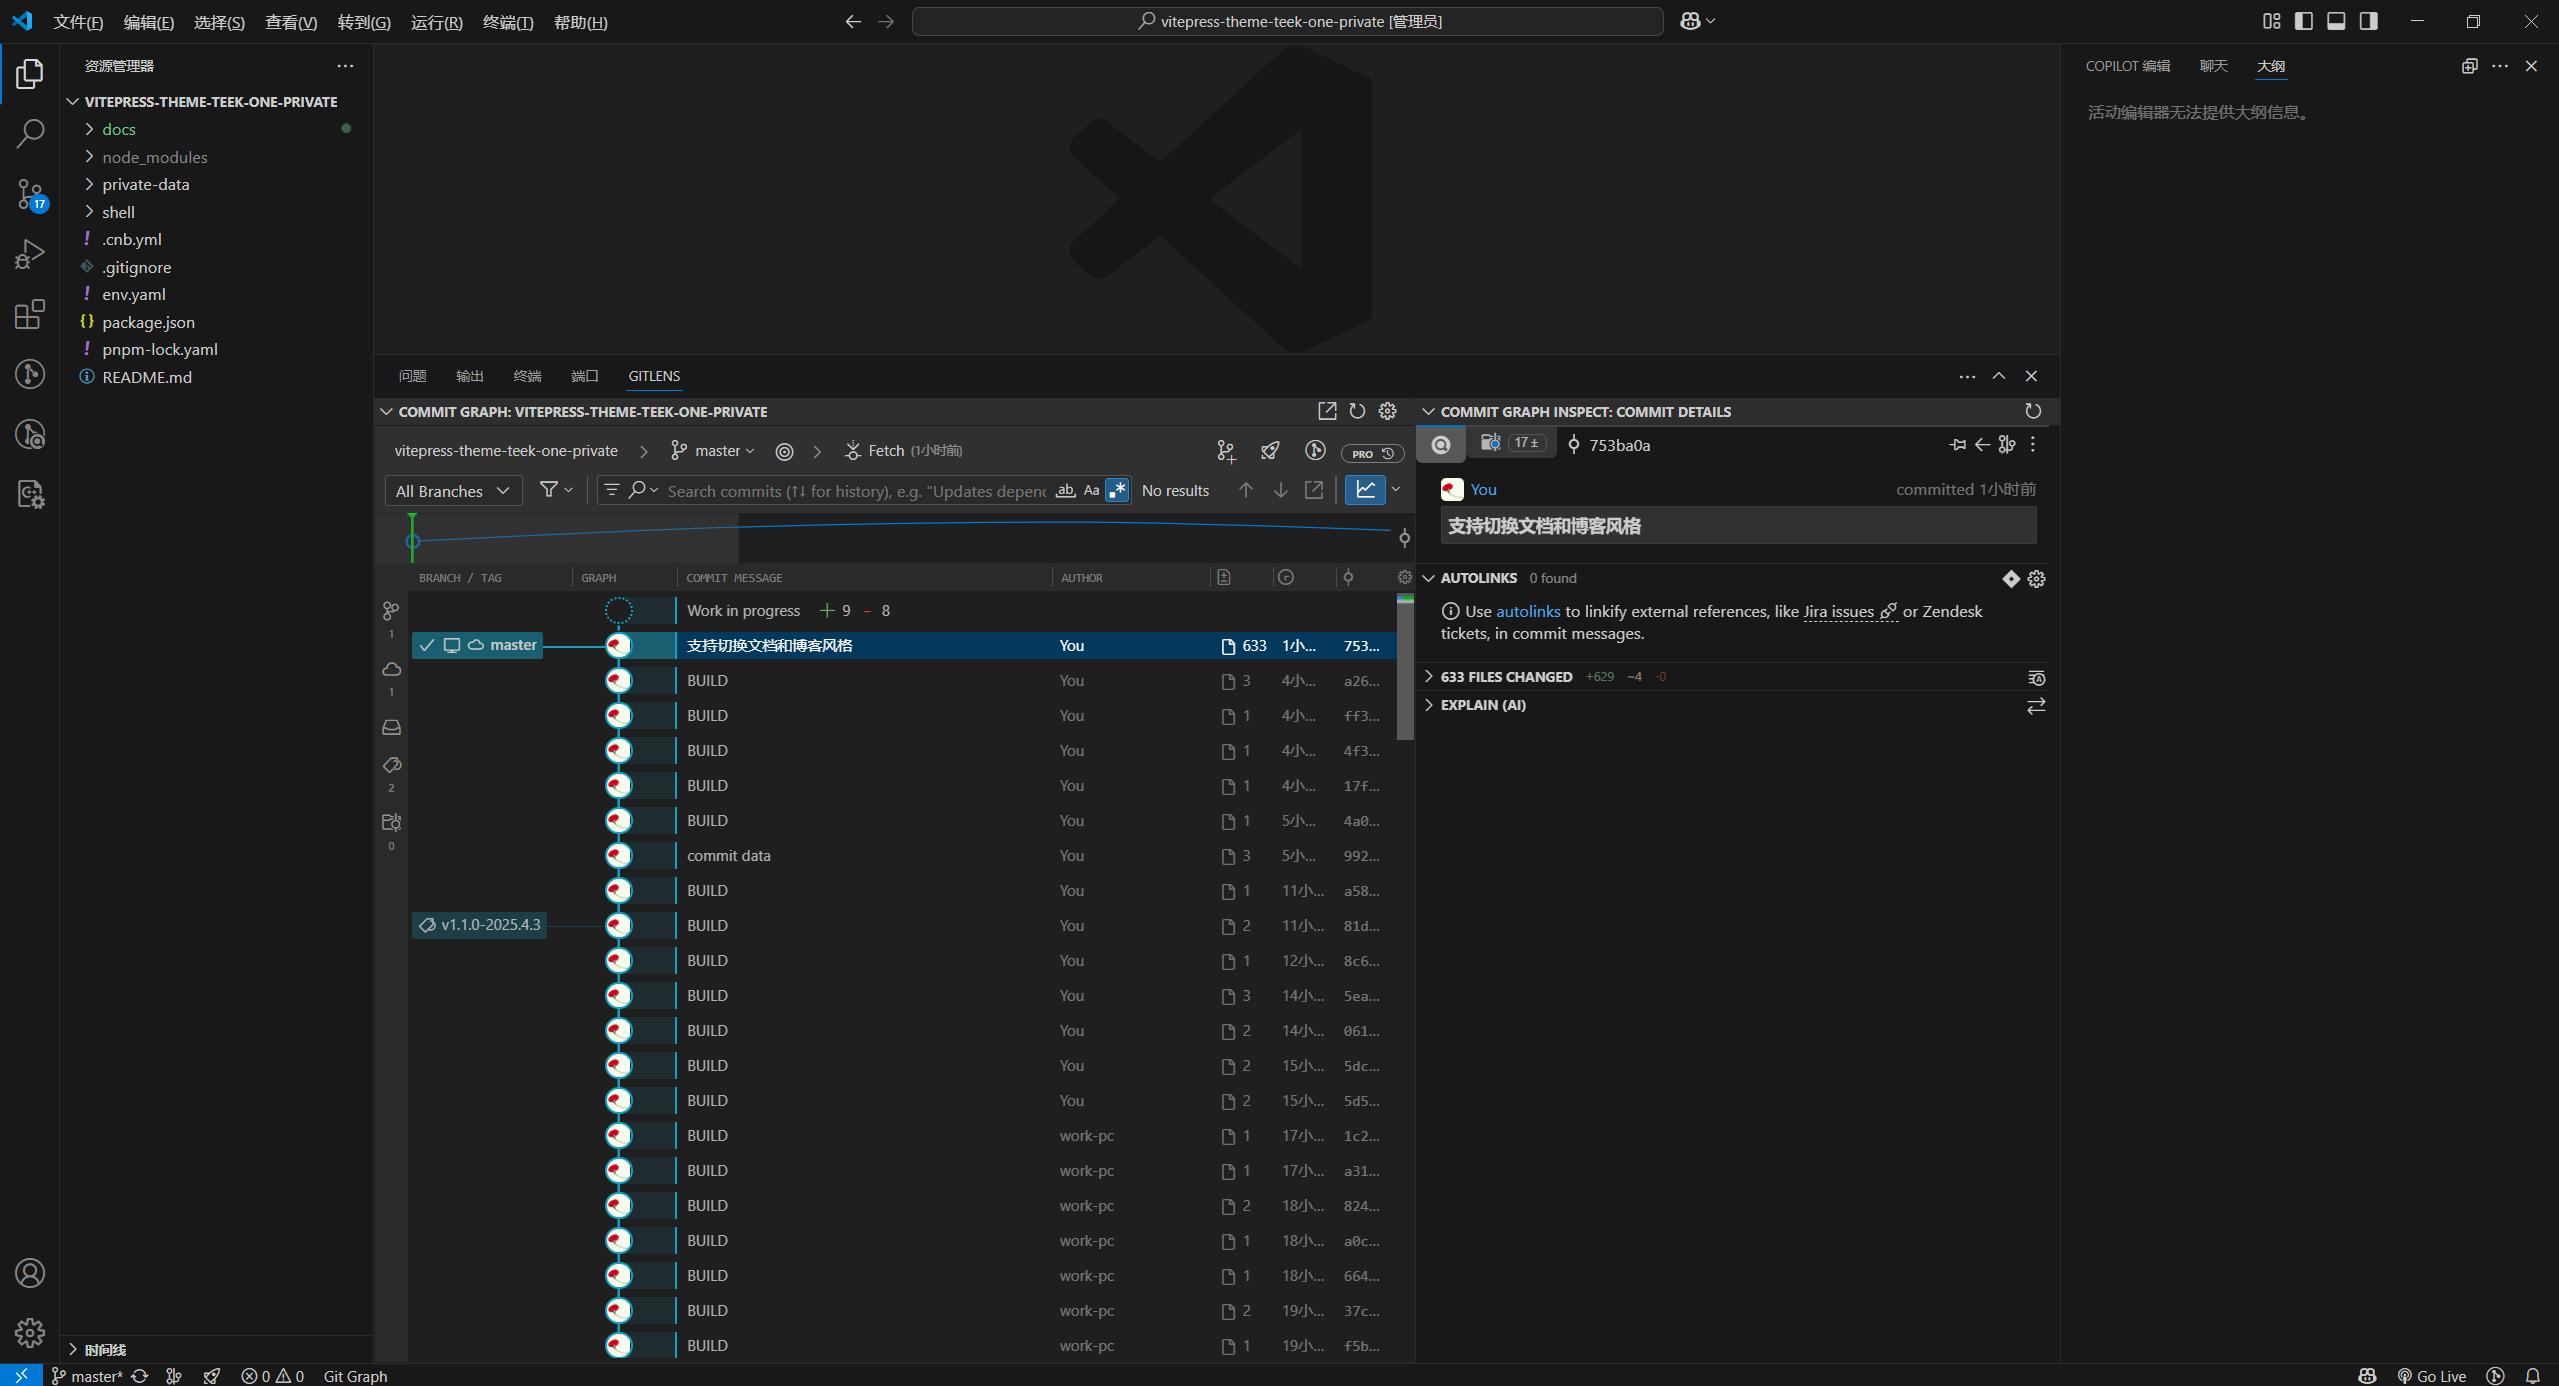The height and width of the screenshot is (1386, 2559).
Task: Click the Go Live status bar button
Action: (x=2431, y=1376)
